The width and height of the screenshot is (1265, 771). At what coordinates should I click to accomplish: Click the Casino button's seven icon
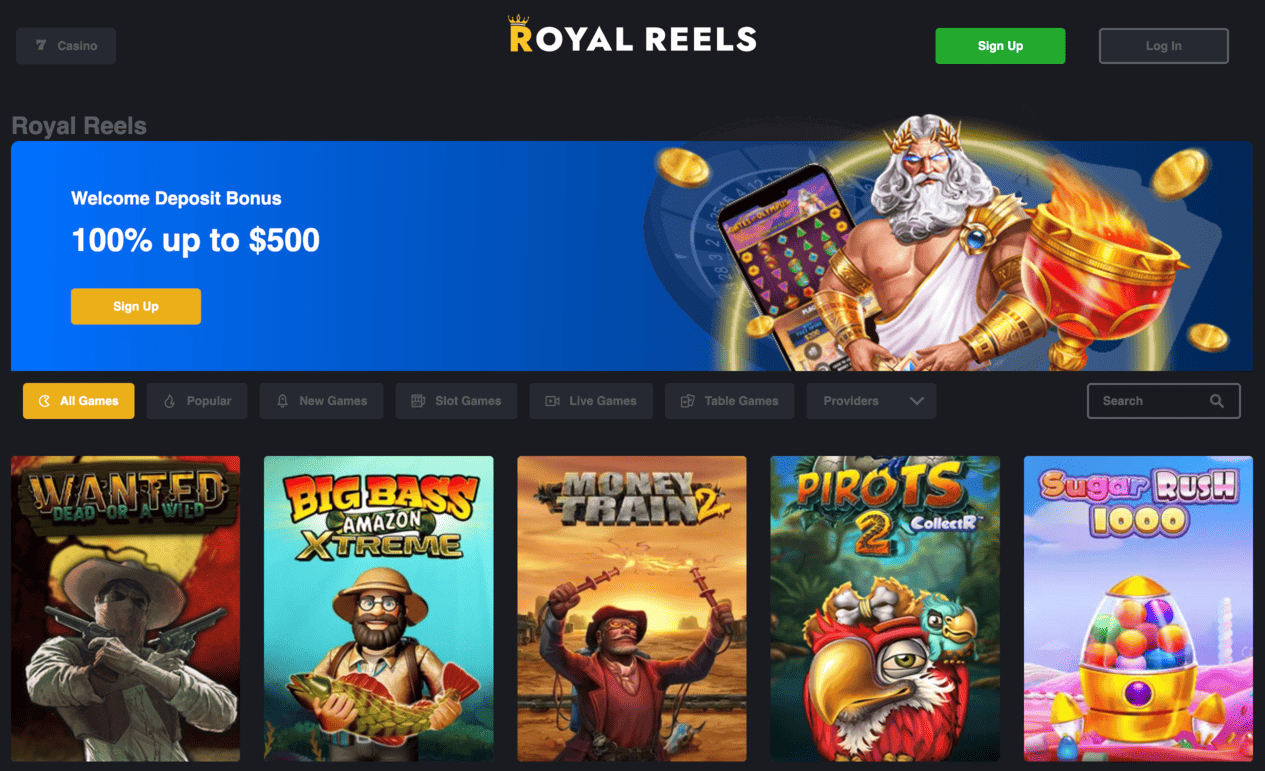41,45
